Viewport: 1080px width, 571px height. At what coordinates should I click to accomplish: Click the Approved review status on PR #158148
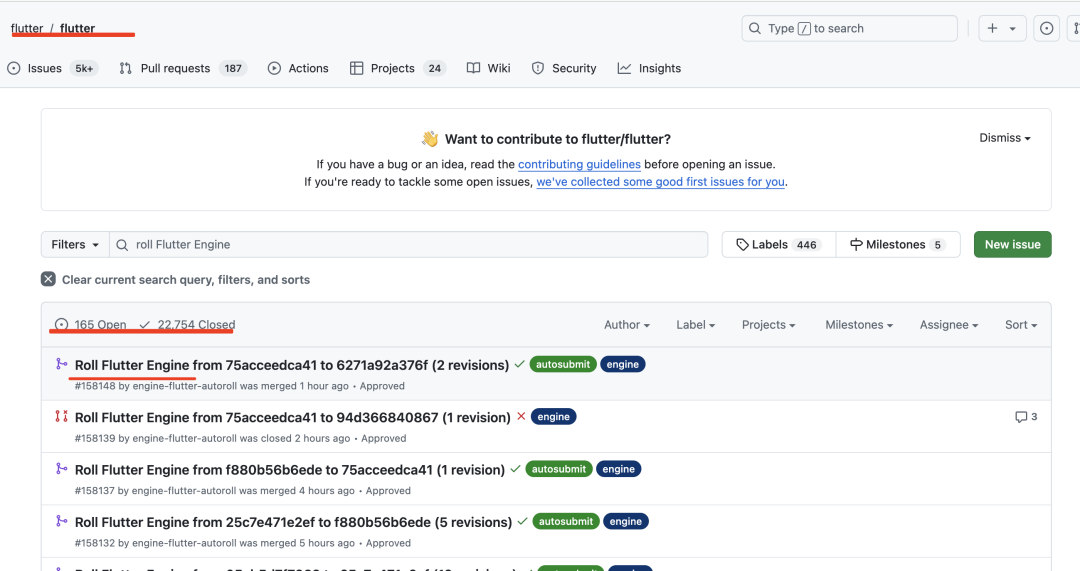(382, 386)
